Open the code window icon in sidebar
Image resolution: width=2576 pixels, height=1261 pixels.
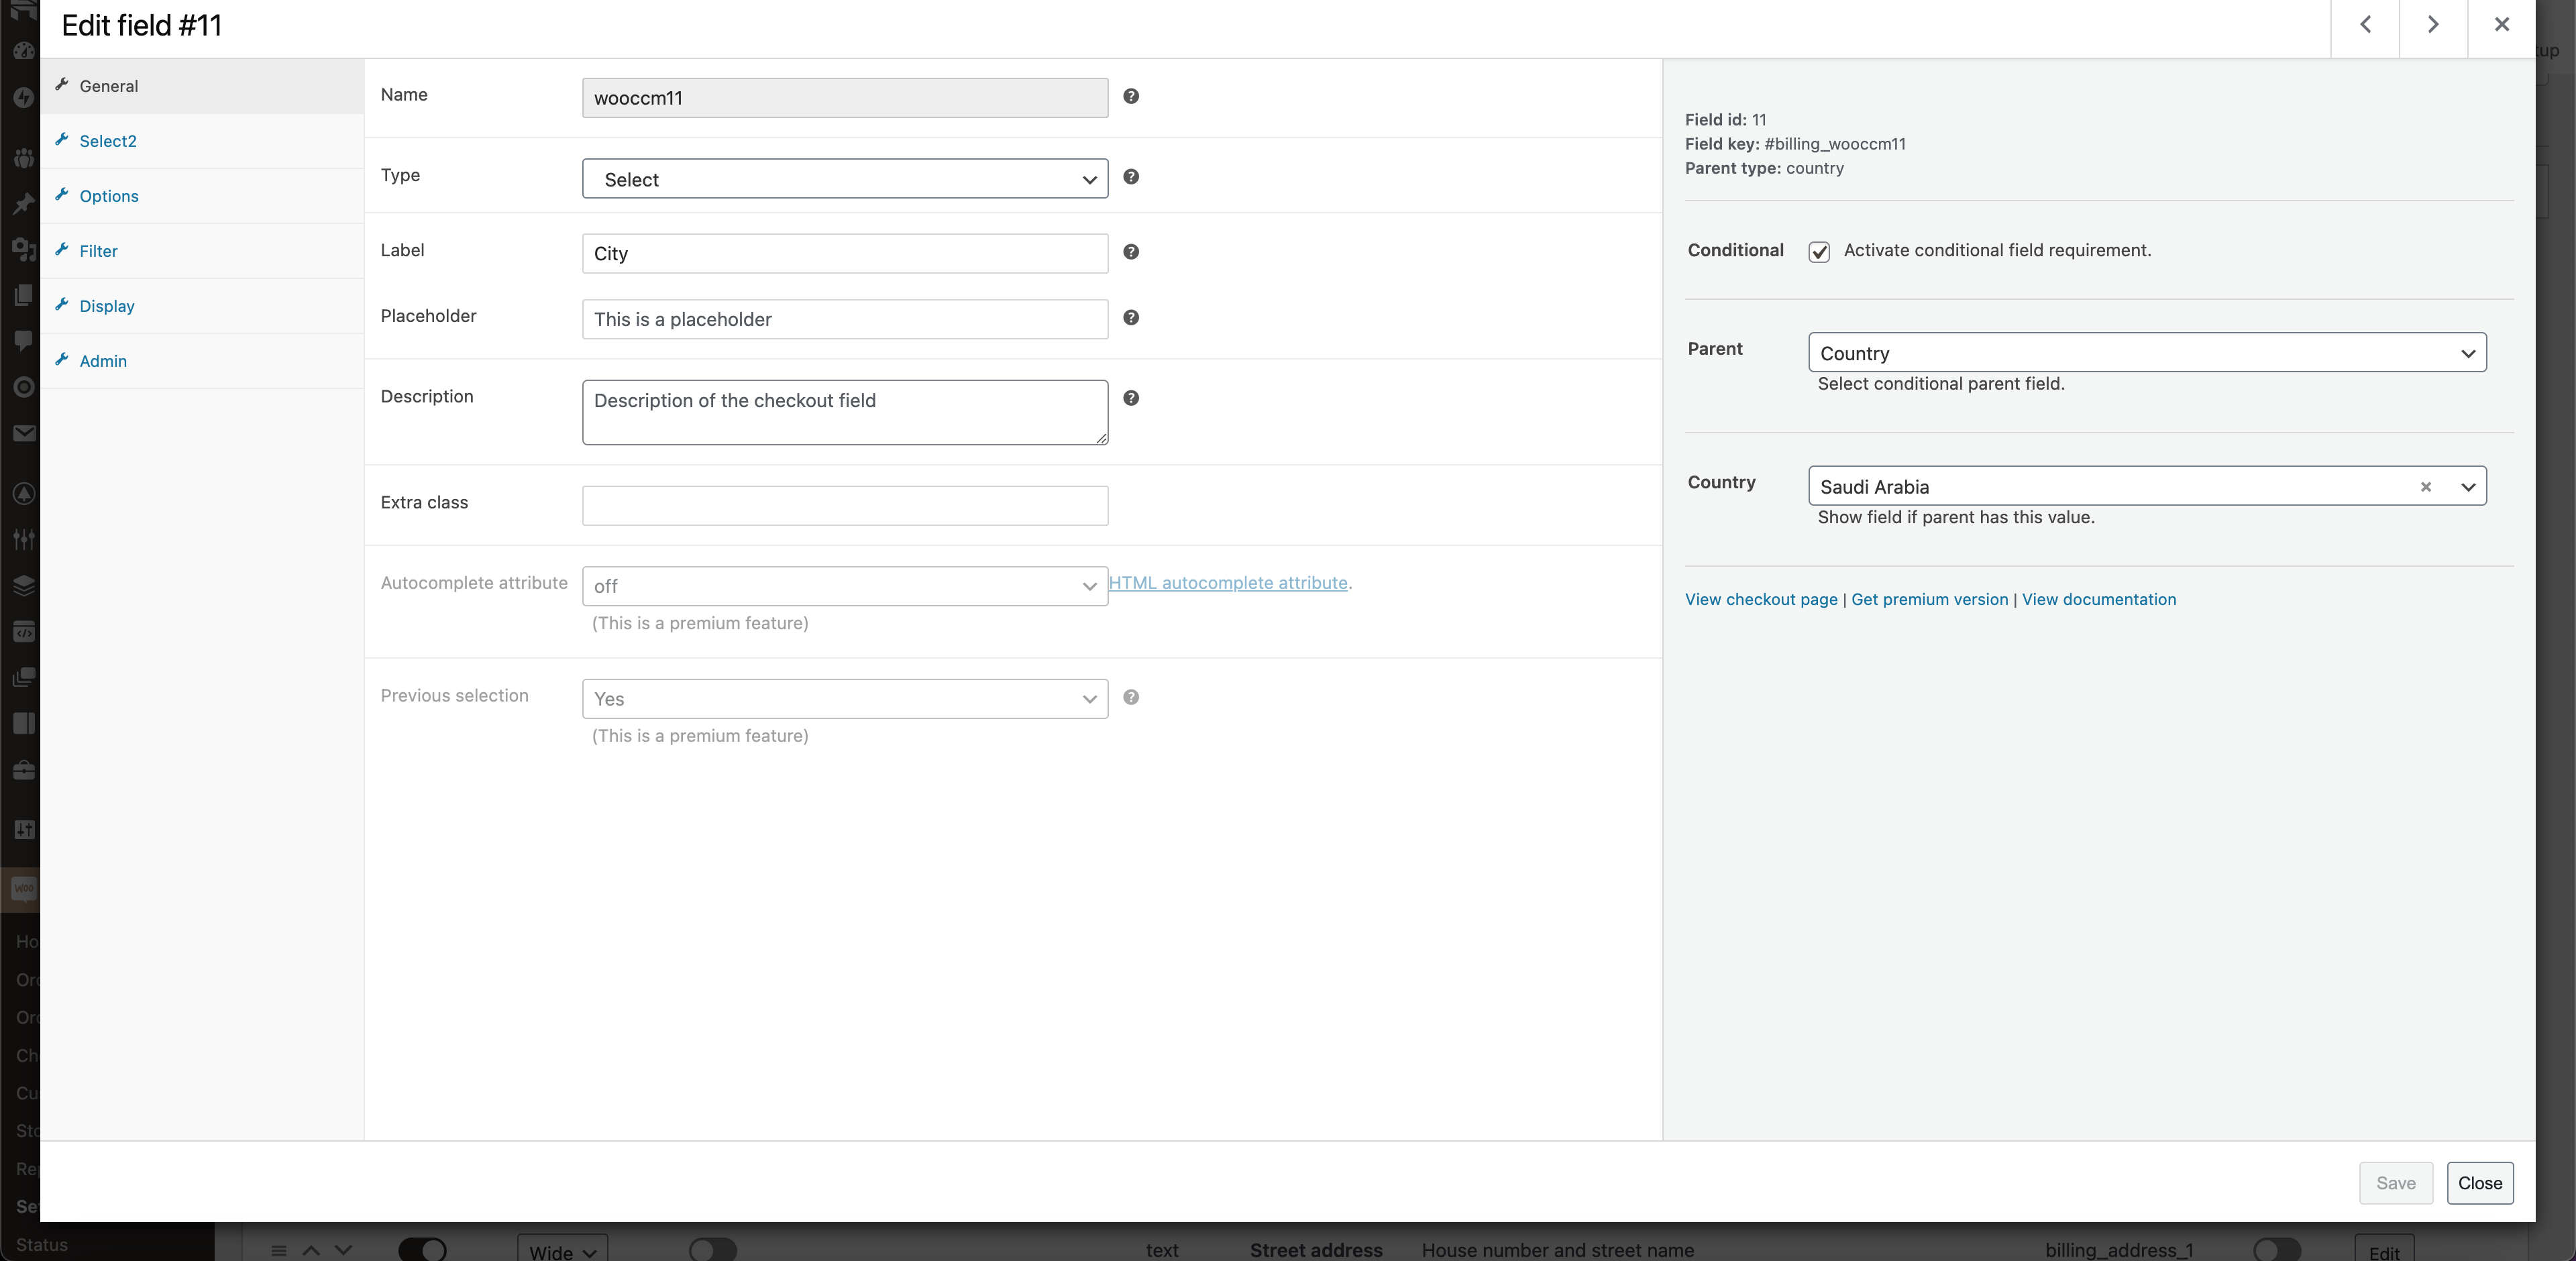24,632
